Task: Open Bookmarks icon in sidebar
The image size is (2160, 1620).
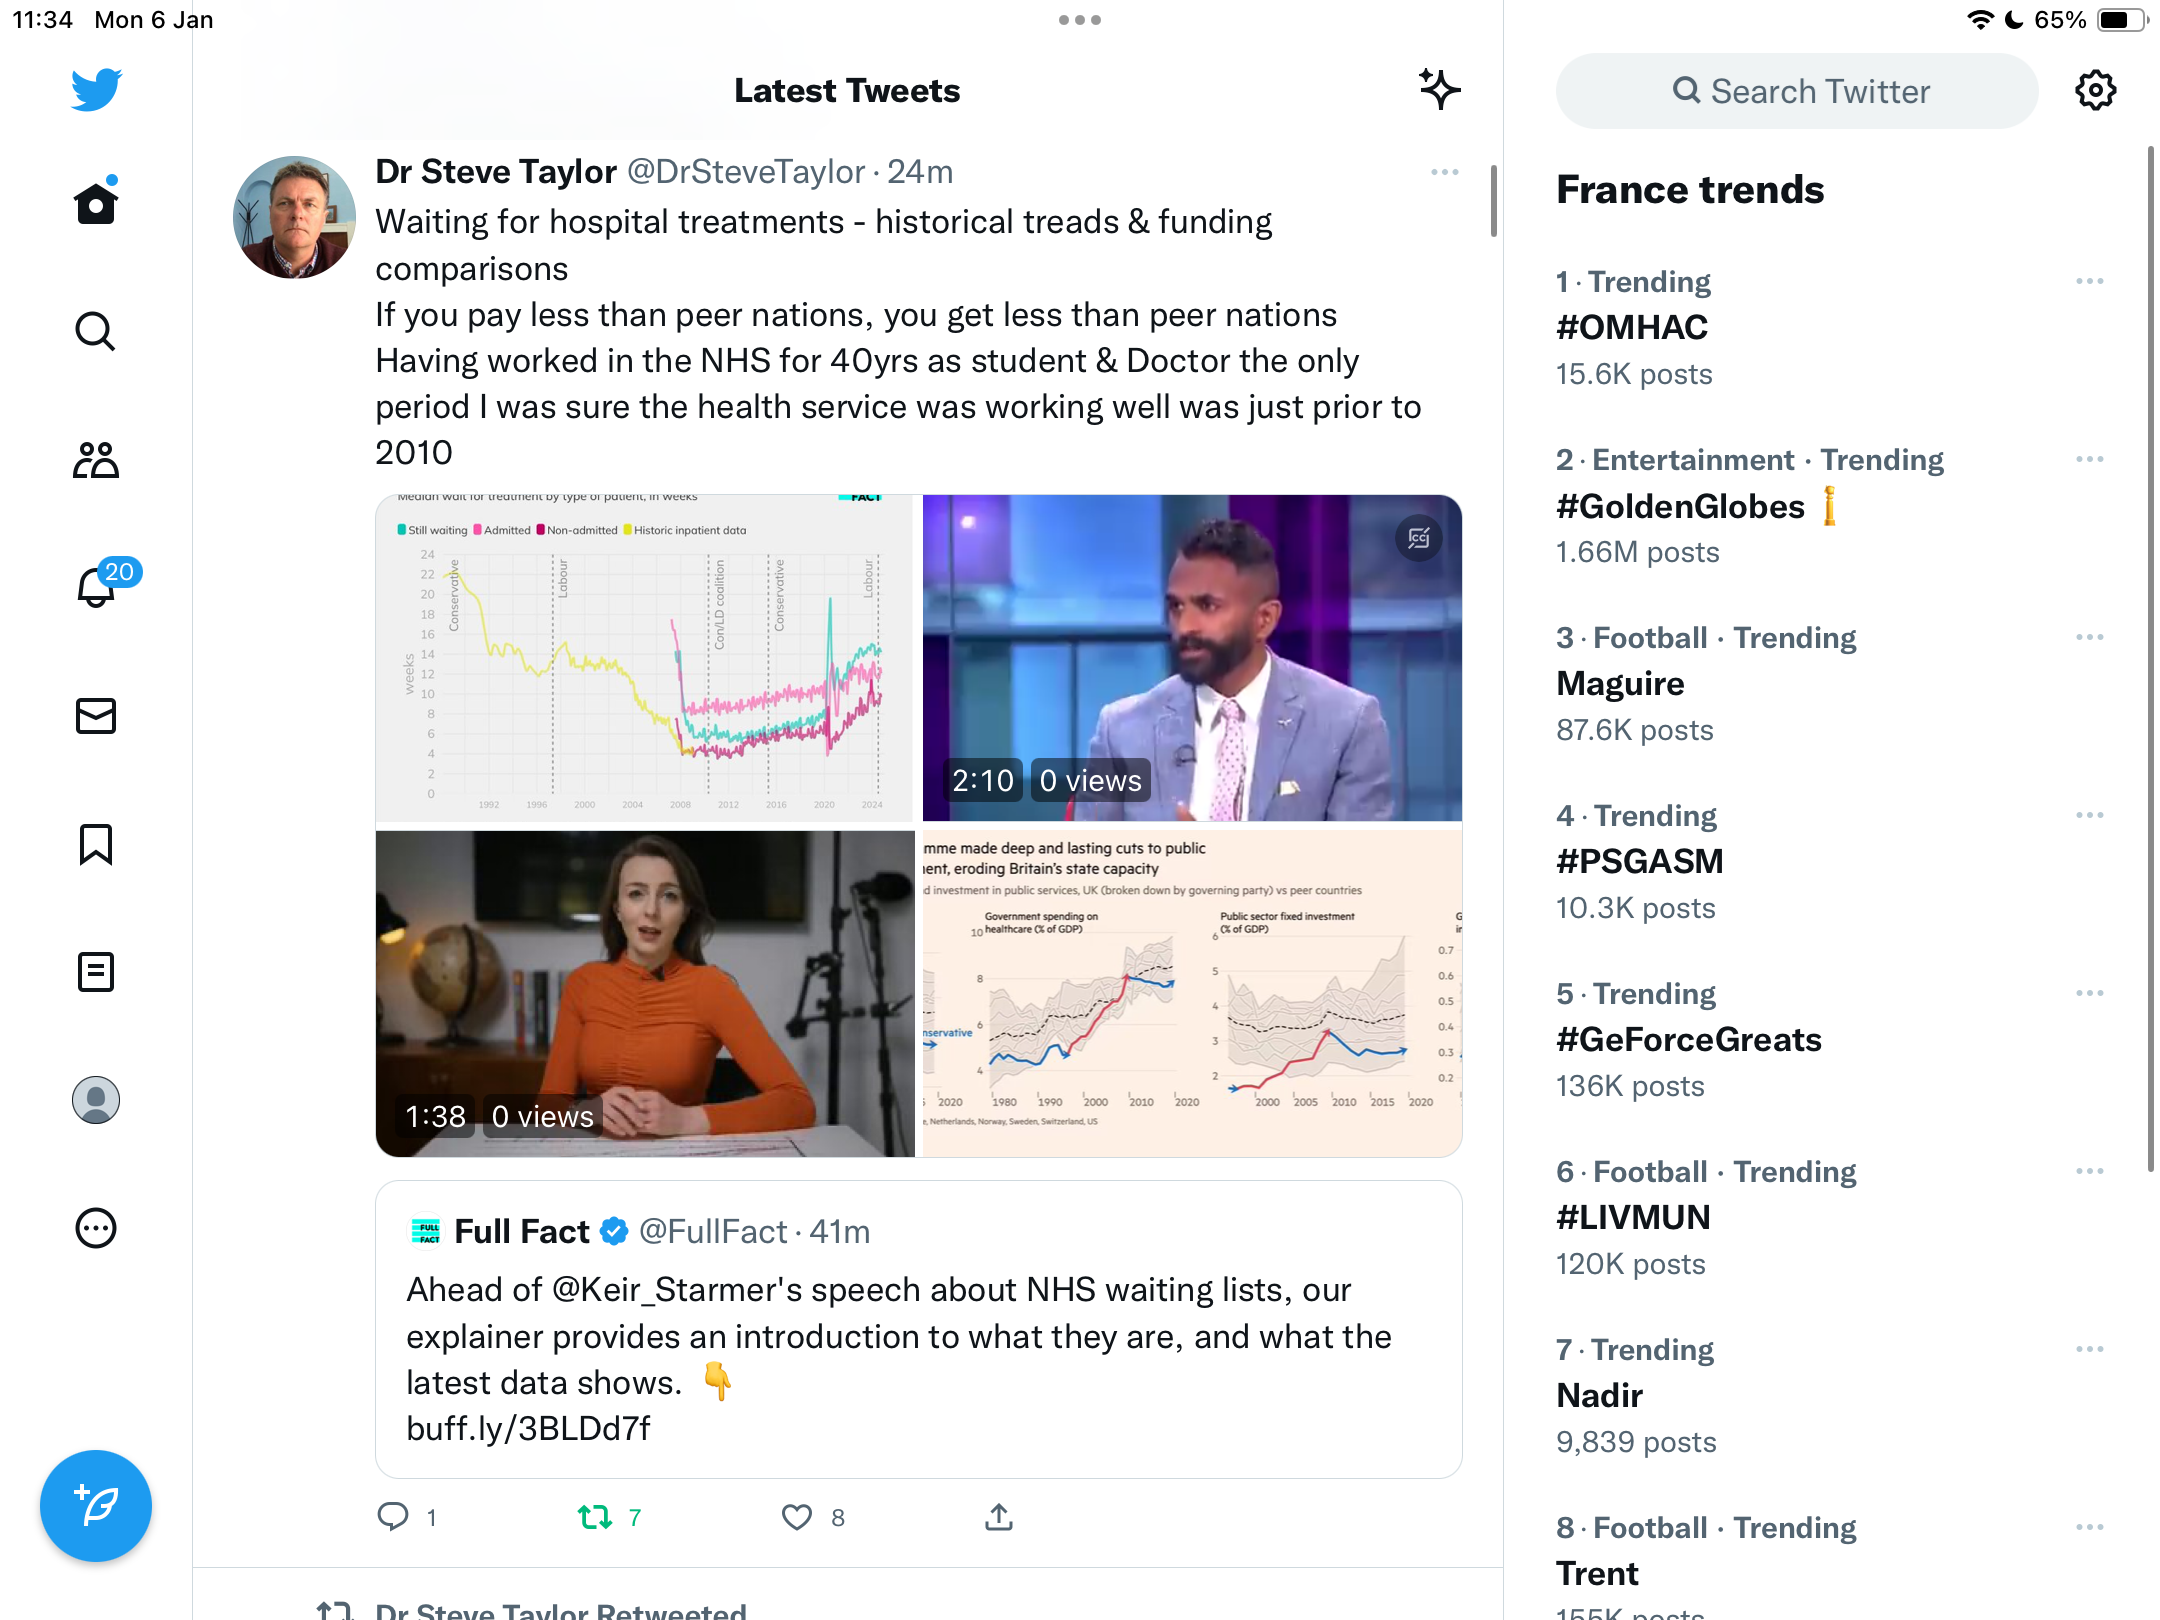Action: [96, 844]
